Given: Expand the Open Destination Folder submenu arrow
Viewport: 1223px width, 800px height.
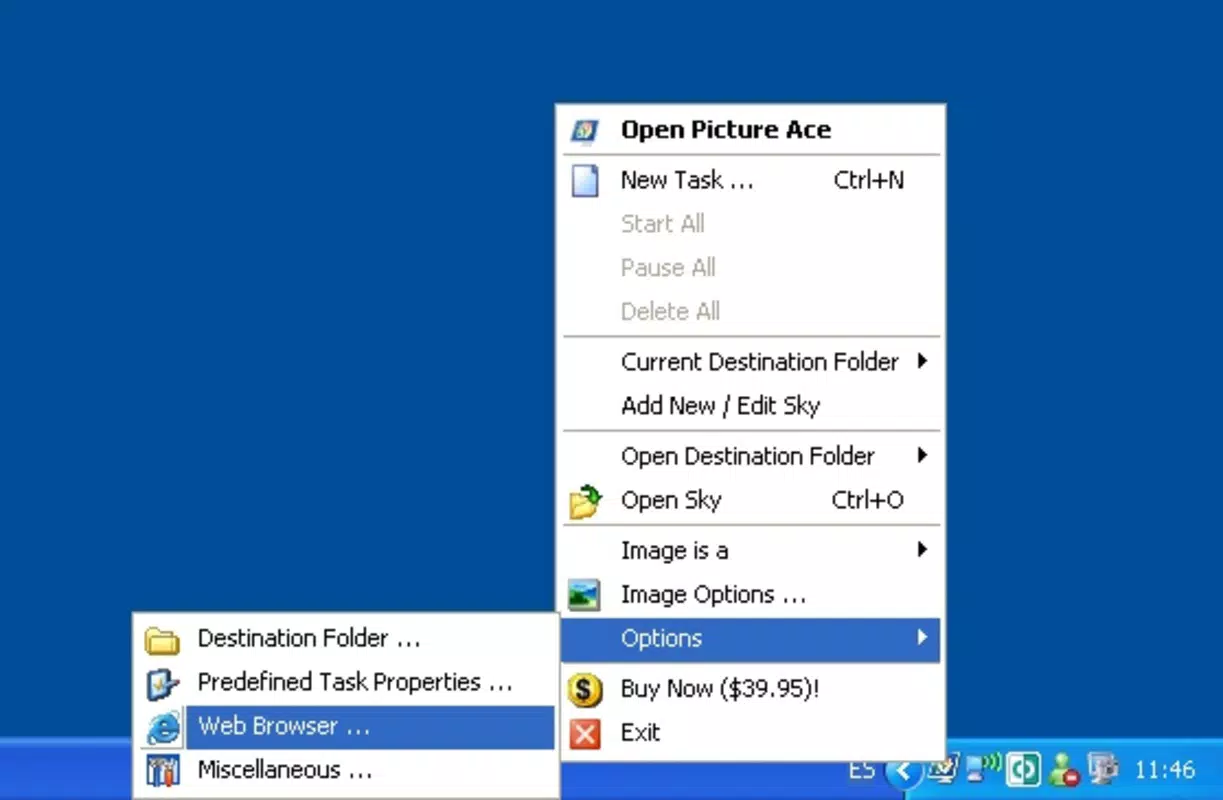Looking at the screenshot, I should 922,456.
